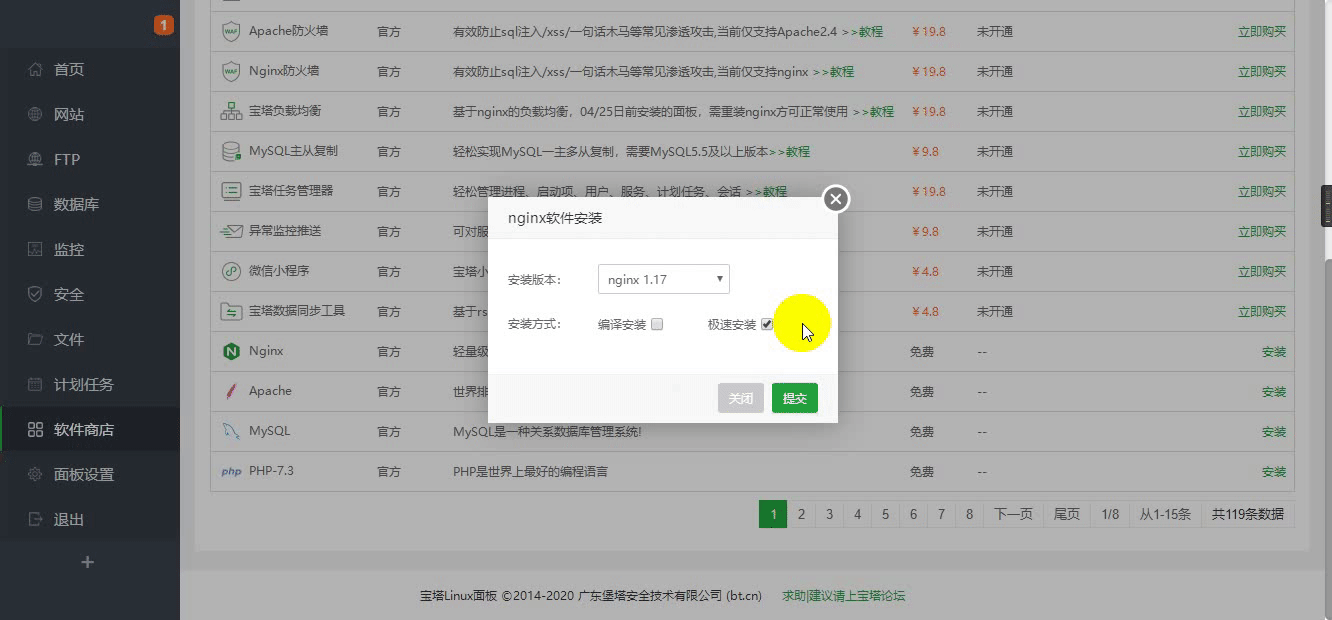Click the 微信小程序 icon

(231, 271)
